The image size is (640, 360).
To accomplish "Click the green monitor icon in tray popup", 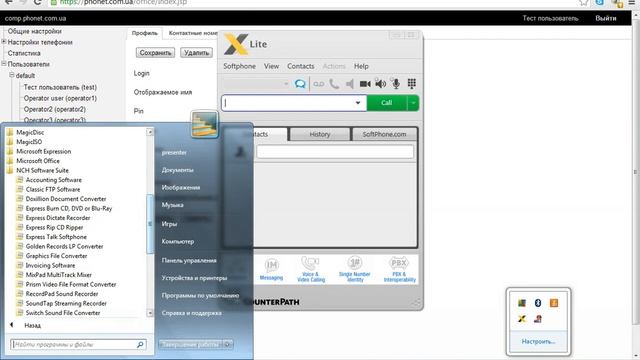I will [x=522, y=302].
